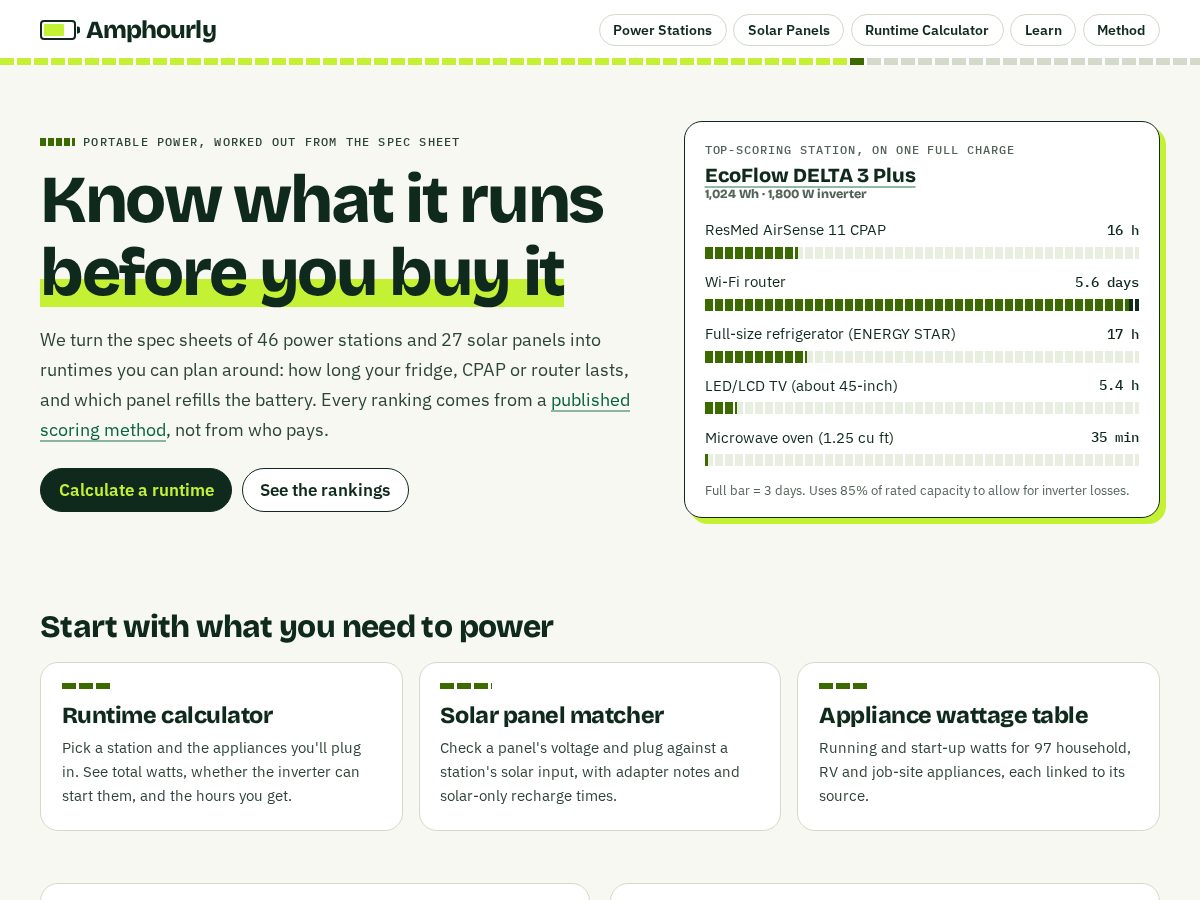
Task: Open the Learn nav item
Action: coord(1043,30)
